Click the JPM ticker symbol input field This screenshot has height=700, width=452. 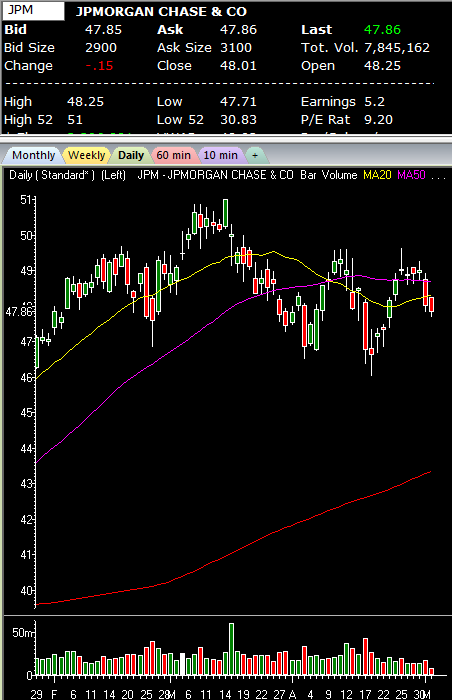pos(33,10)
